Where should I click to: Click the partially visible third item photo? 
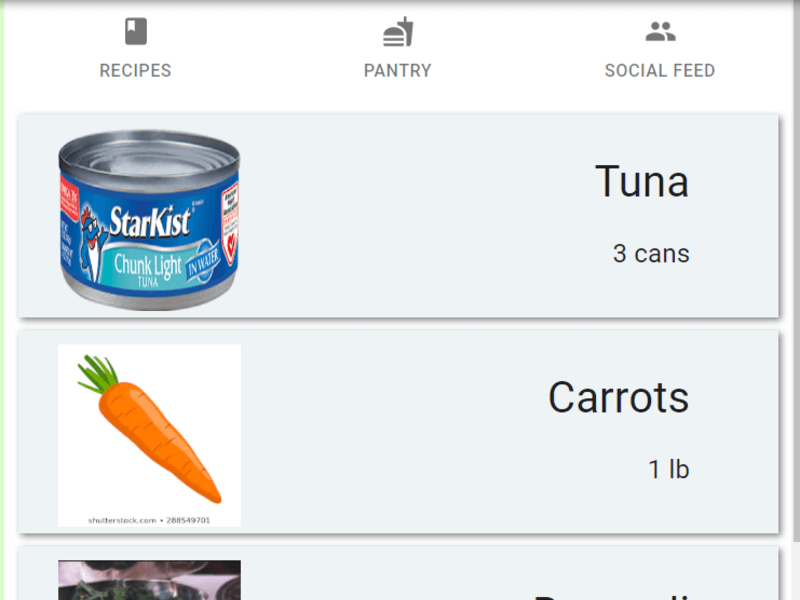(149, 581)
